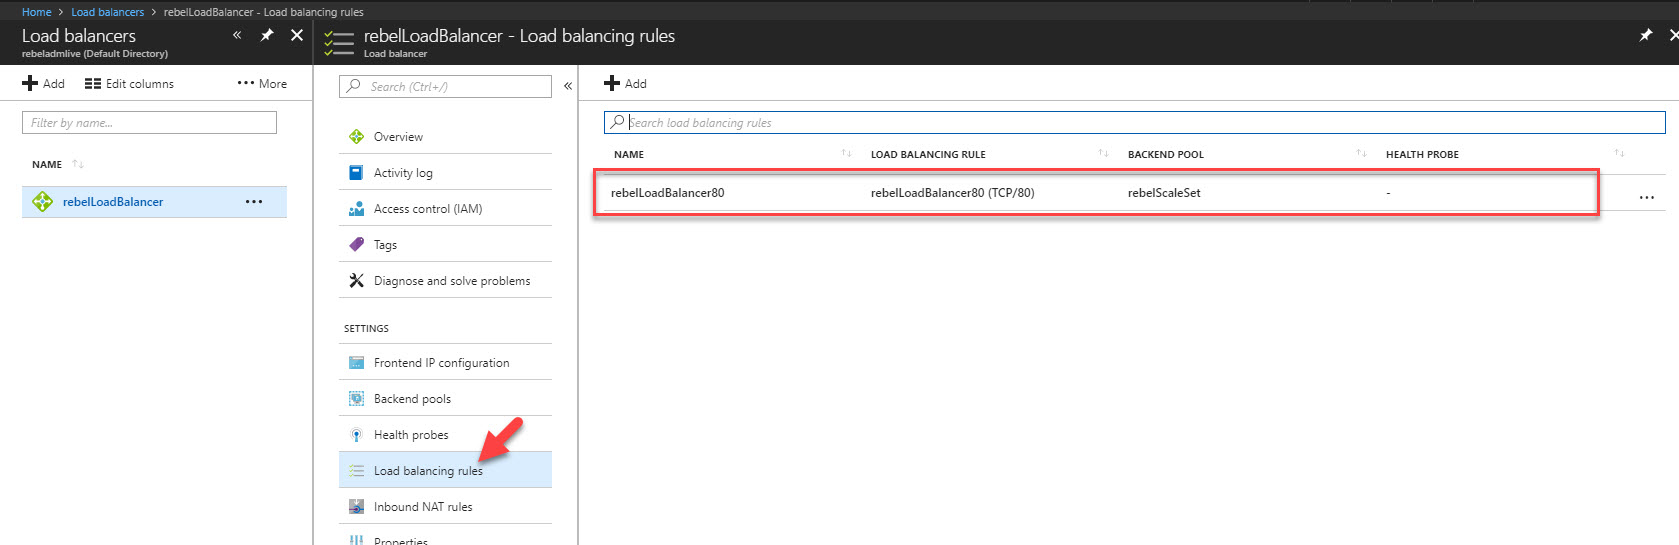This screenshot has height=545, width=1679.
Task: Open ellipsis menu for rebelLoadBalancer
Action: (x=254, y=202)
